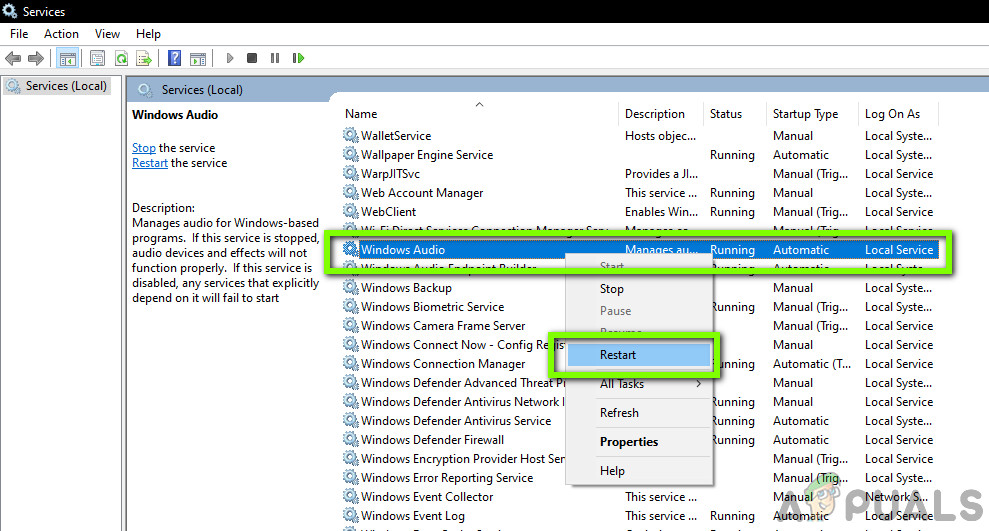Open the Action menu
The image size is (989, 531).
61,34
